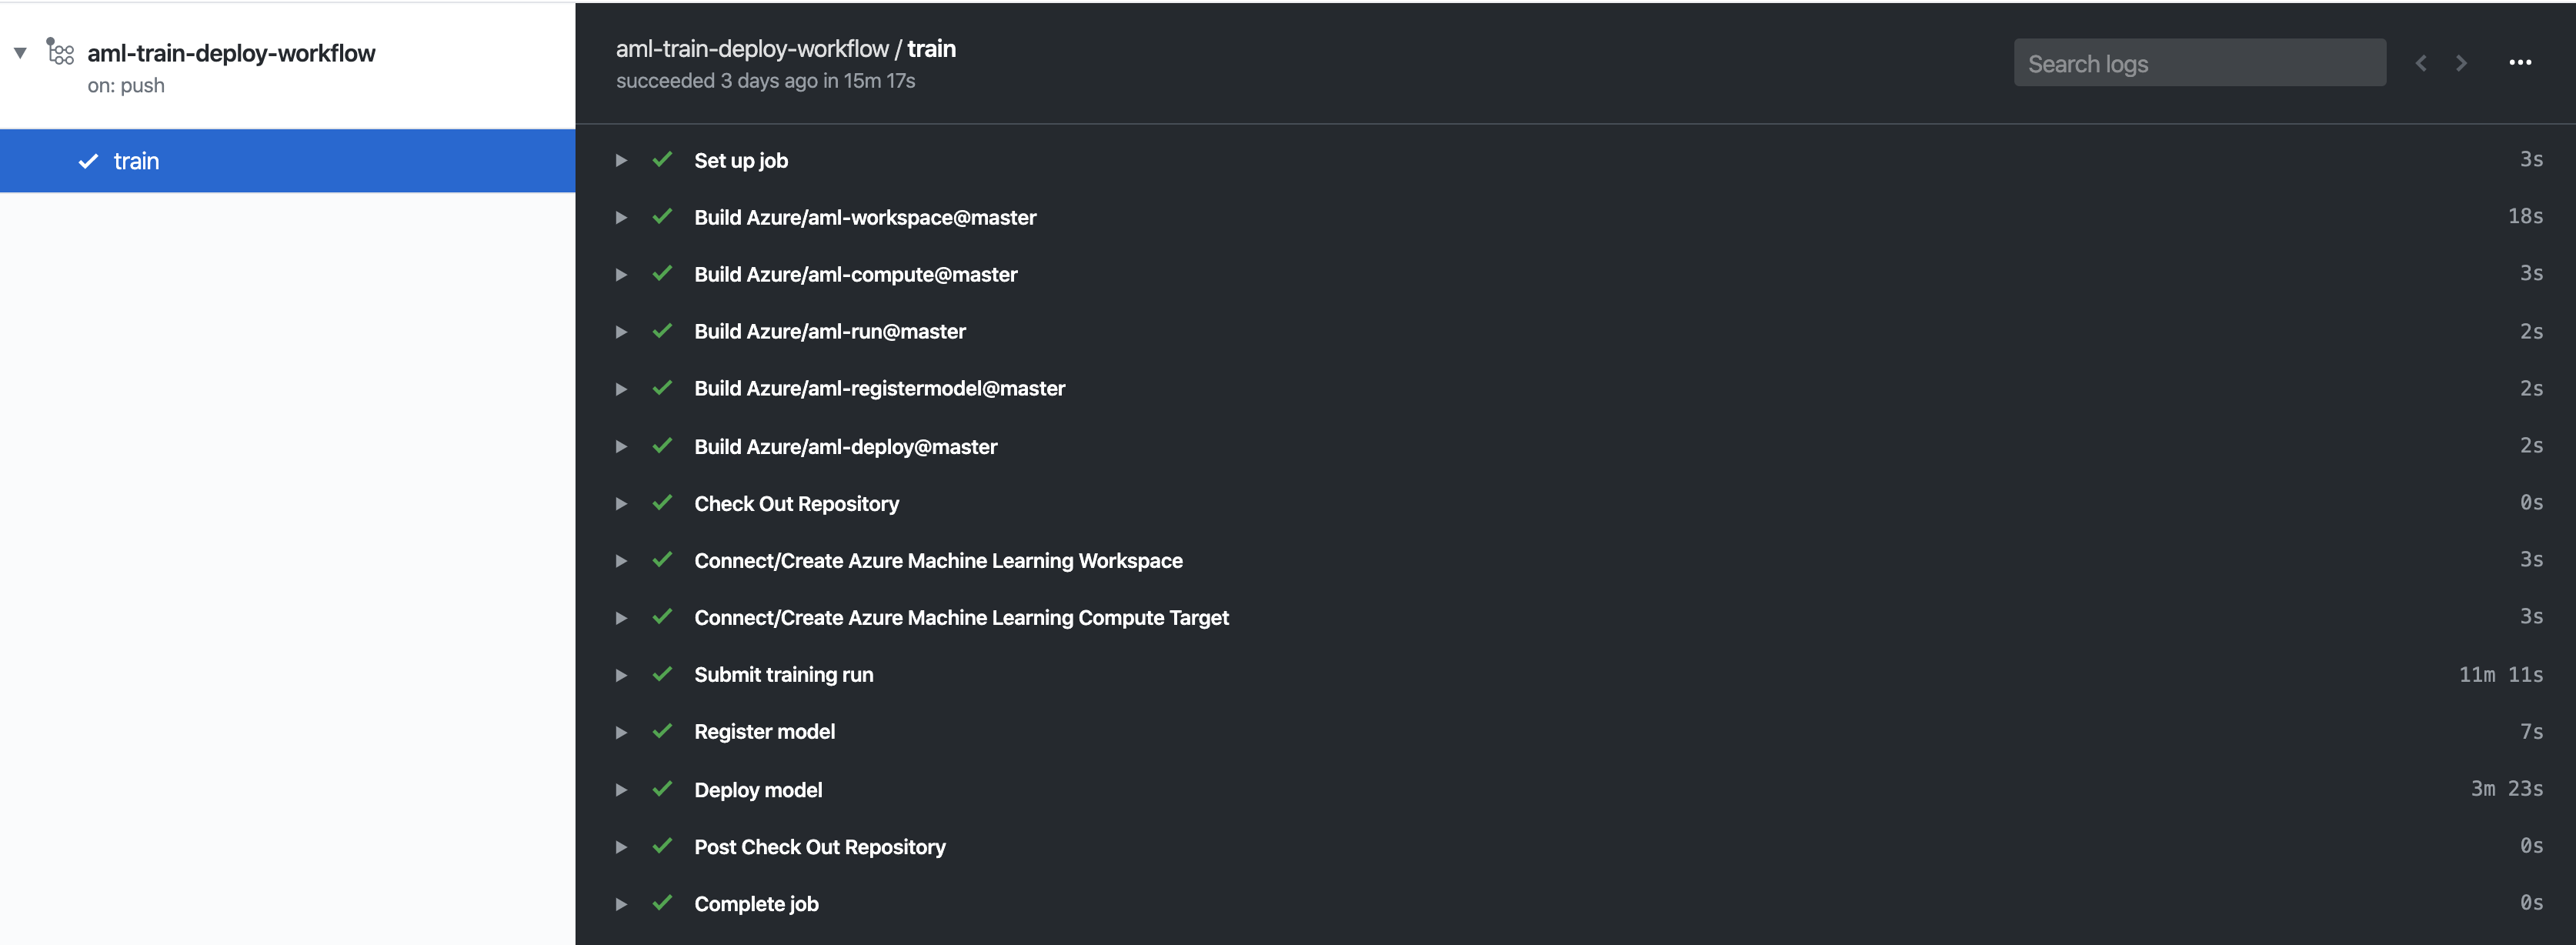2576x945 pixels.
Task: Click the checkmark next to Register model
Action: 662,731
